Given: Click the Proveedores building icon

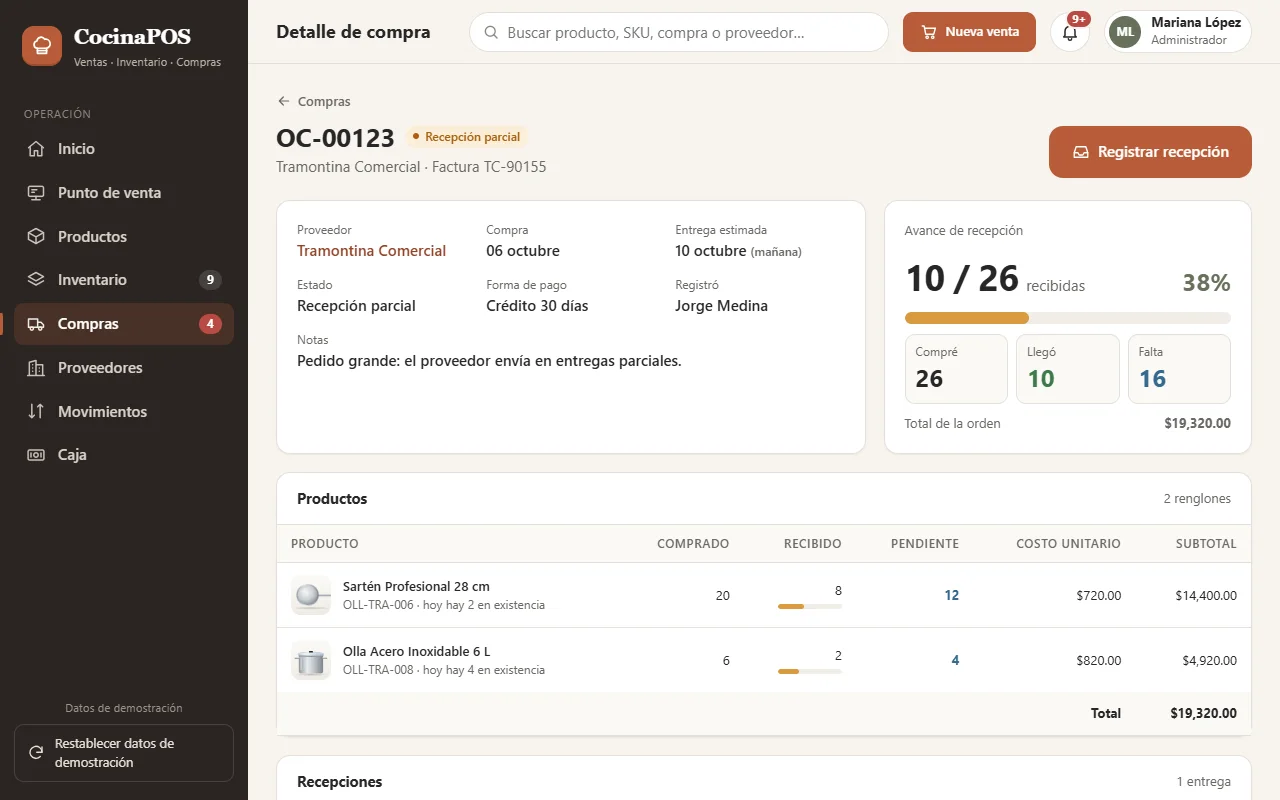Looking at the screenshot, I should tap(36, 368).
